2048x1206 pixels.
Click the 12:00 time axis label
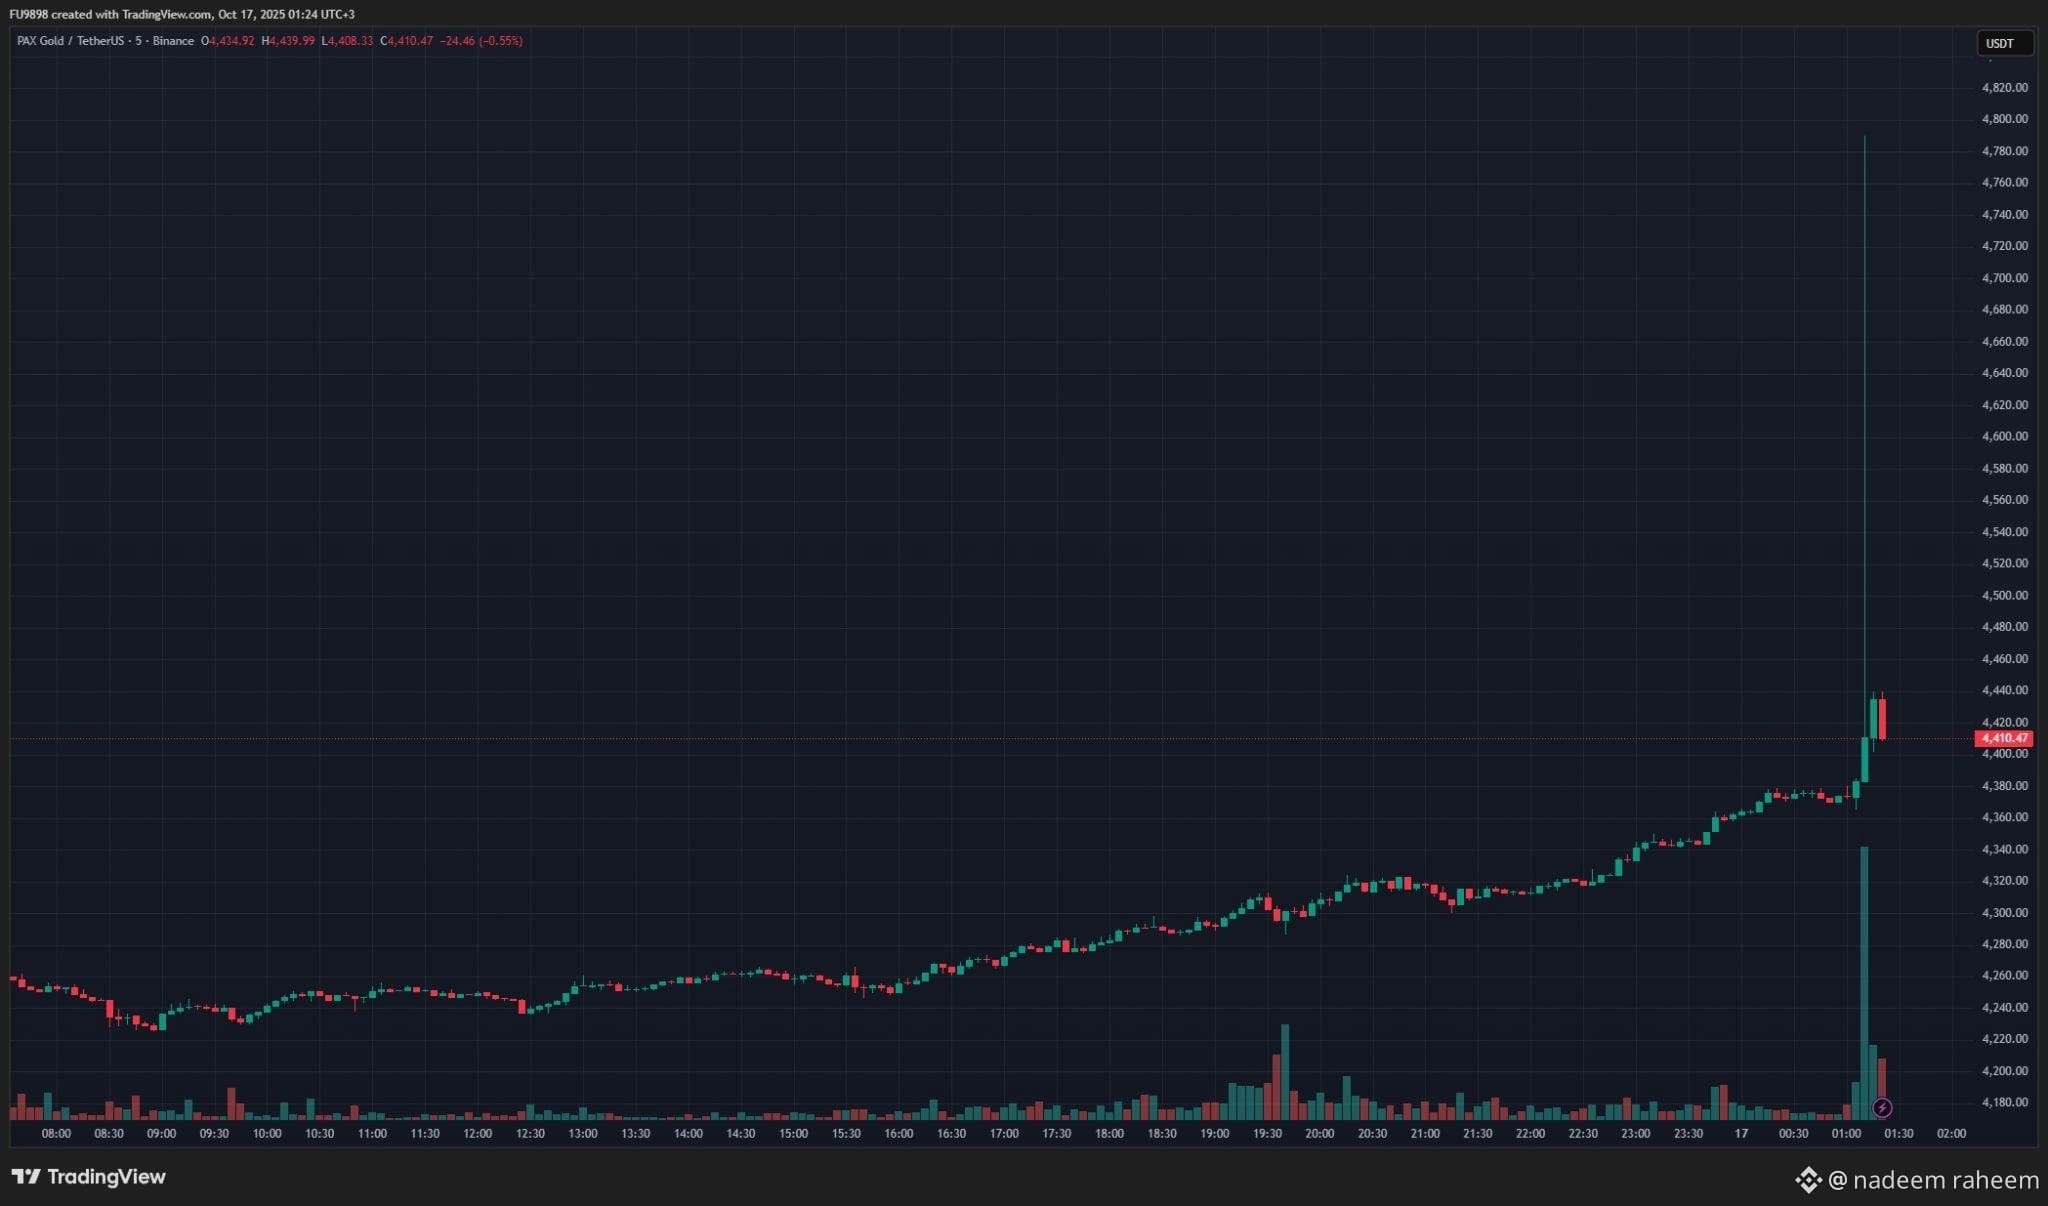(477, 1133)
